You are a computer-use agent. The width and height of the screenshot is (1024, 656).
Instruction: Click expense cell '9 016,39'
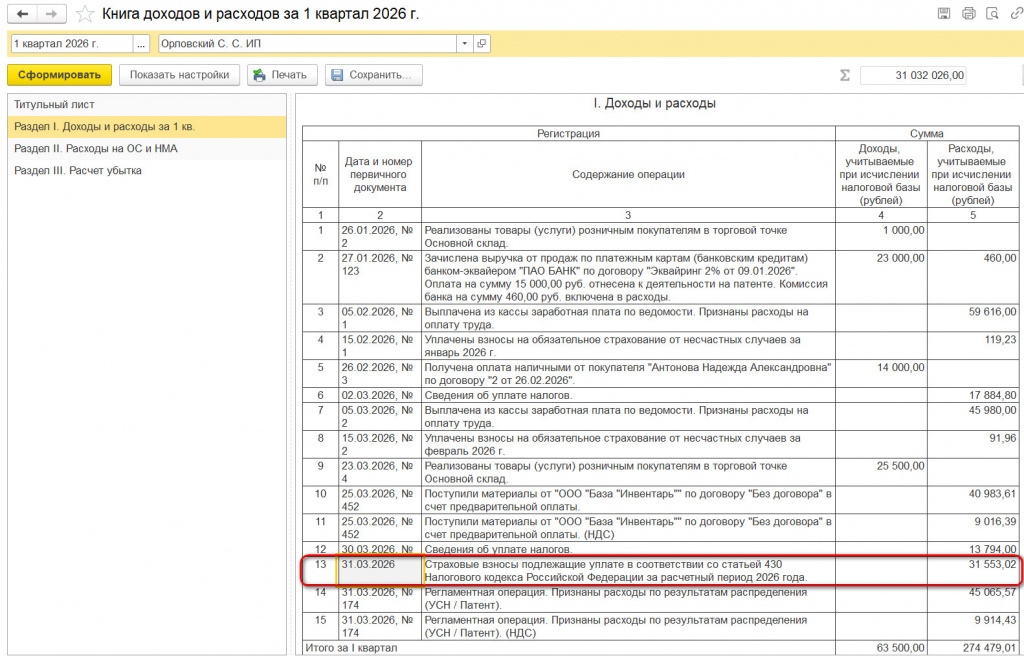(x=973, y=528)
